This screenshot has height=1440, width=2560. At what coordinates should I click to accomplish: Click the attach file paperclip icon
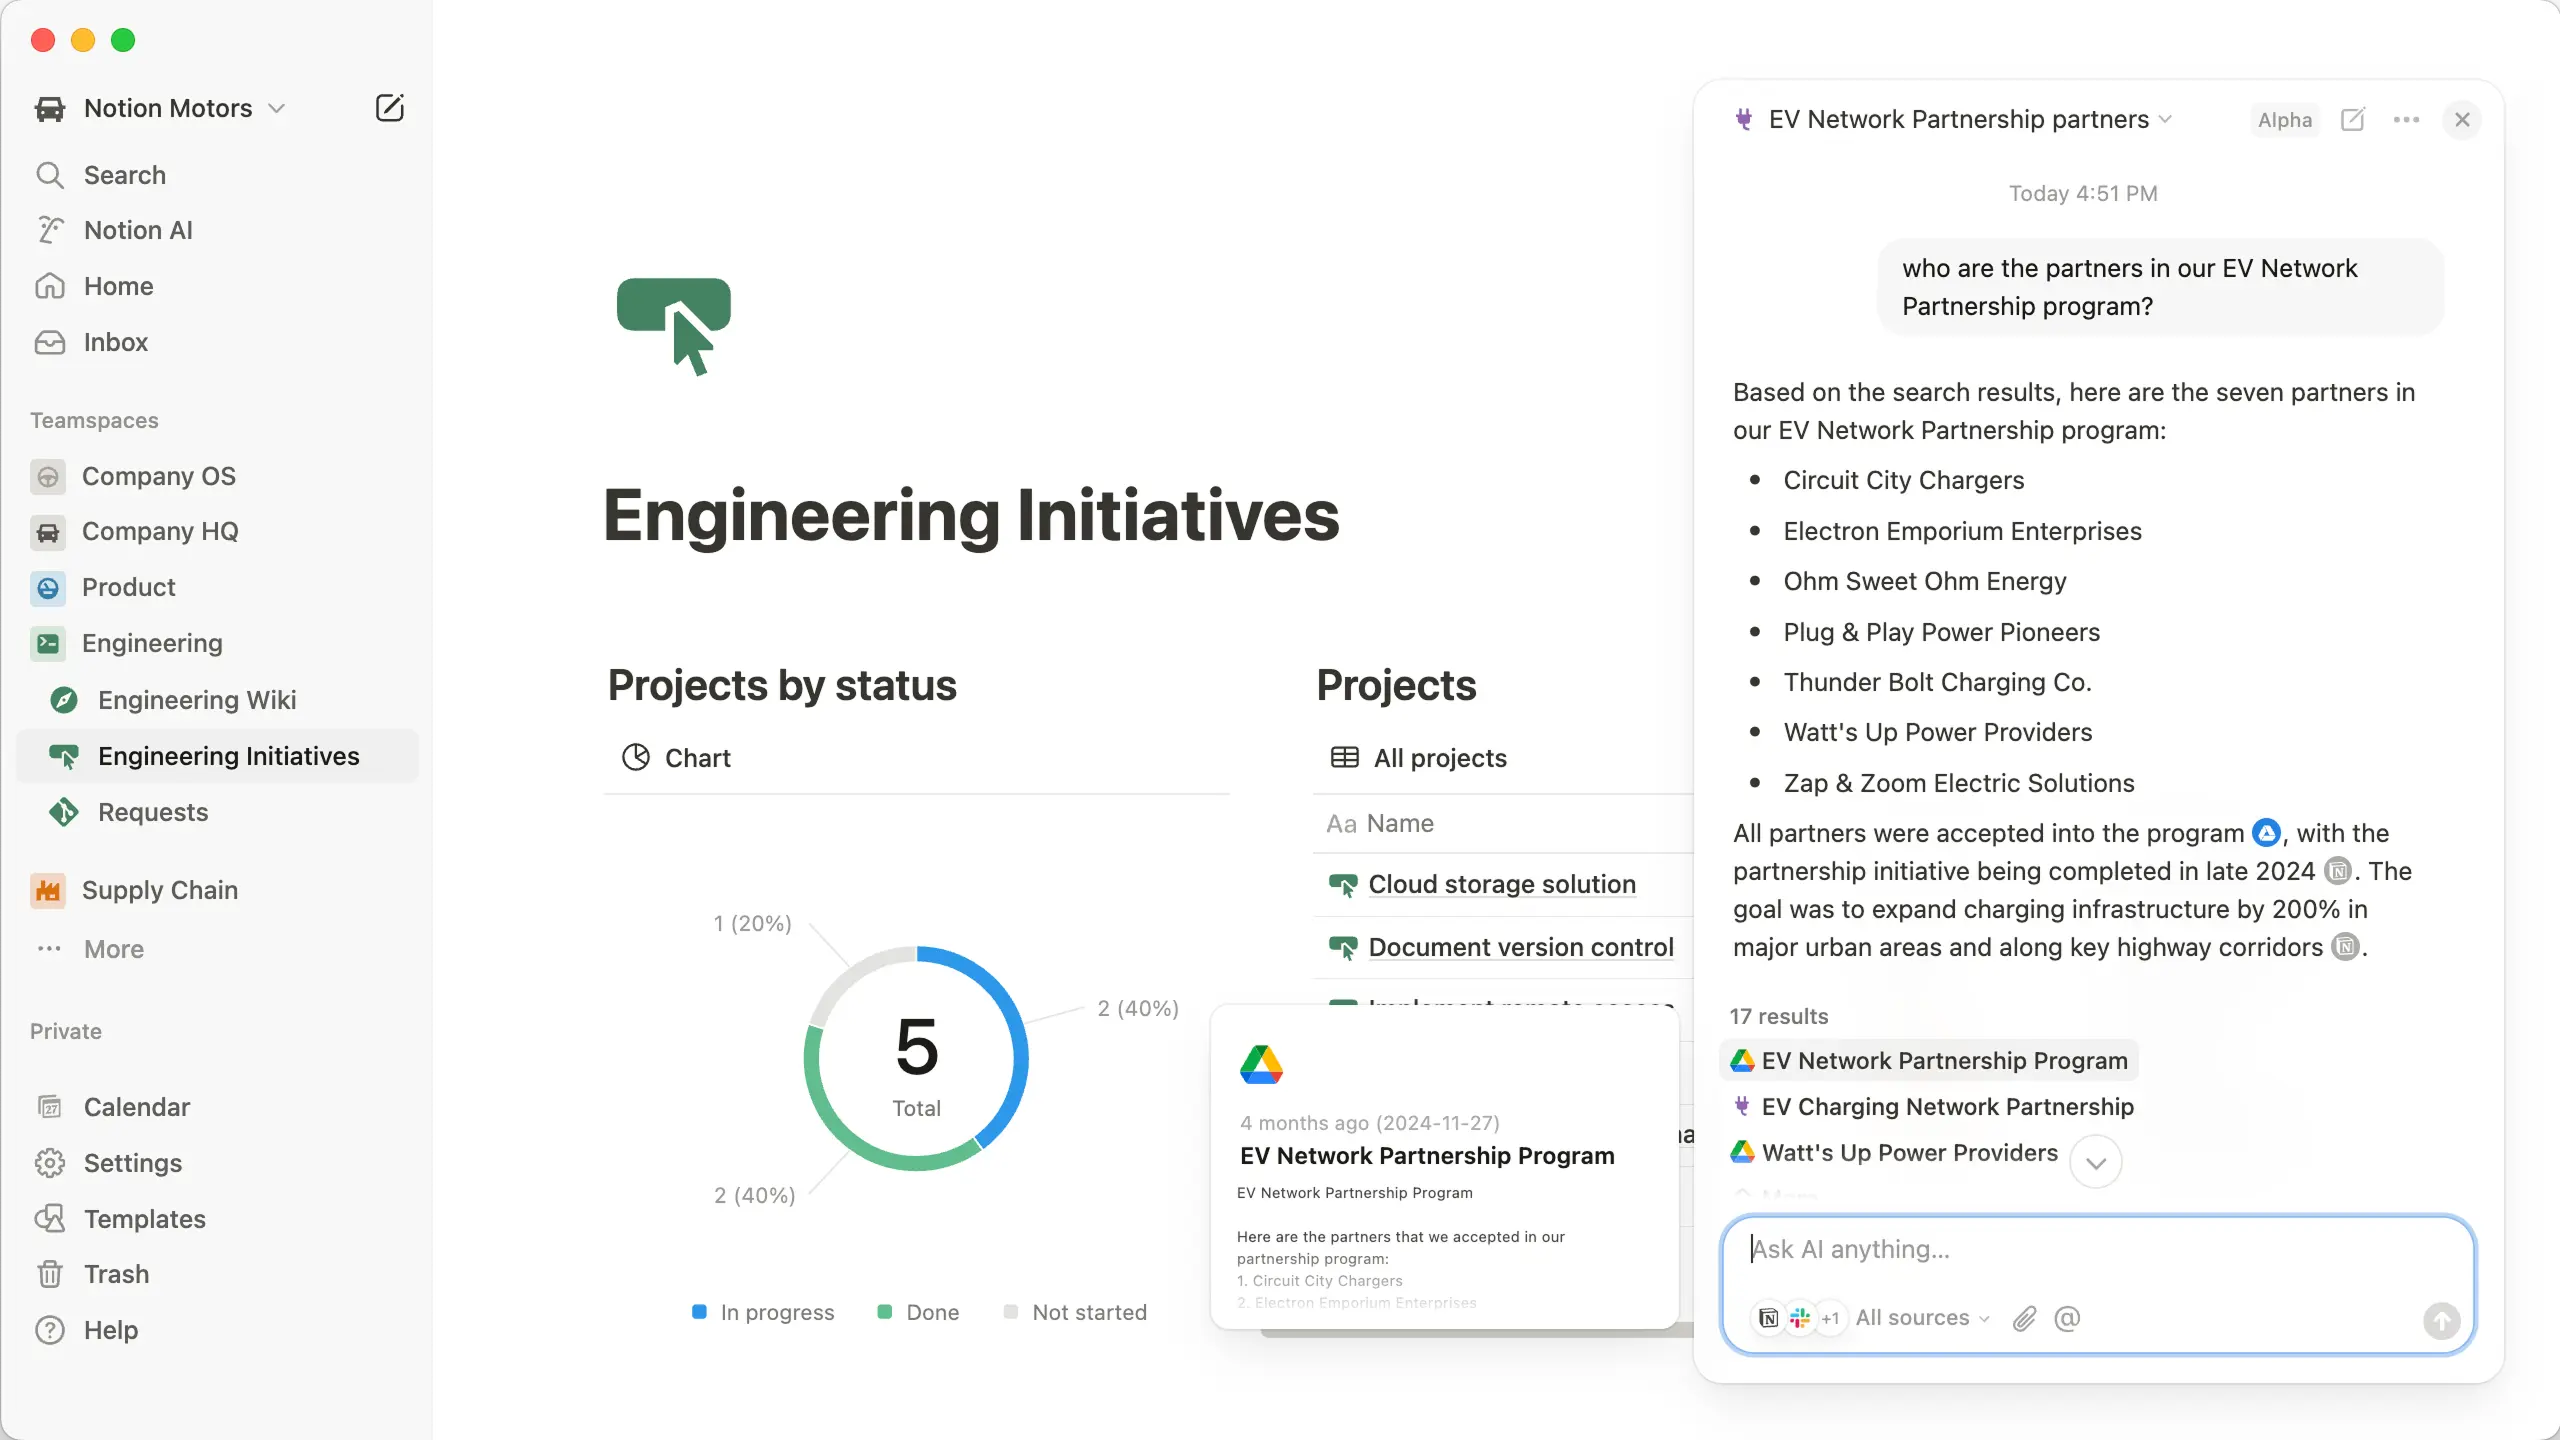coord(2024,1318)
